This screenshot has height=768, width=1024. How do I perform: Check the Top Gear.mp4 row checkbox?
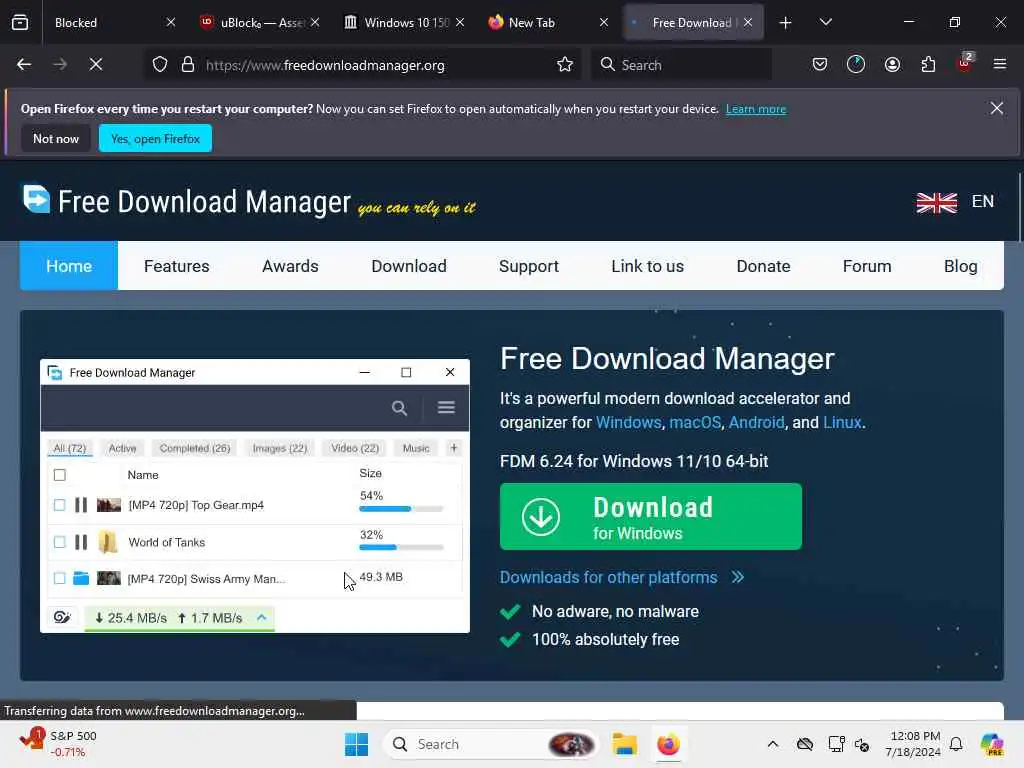59,505
